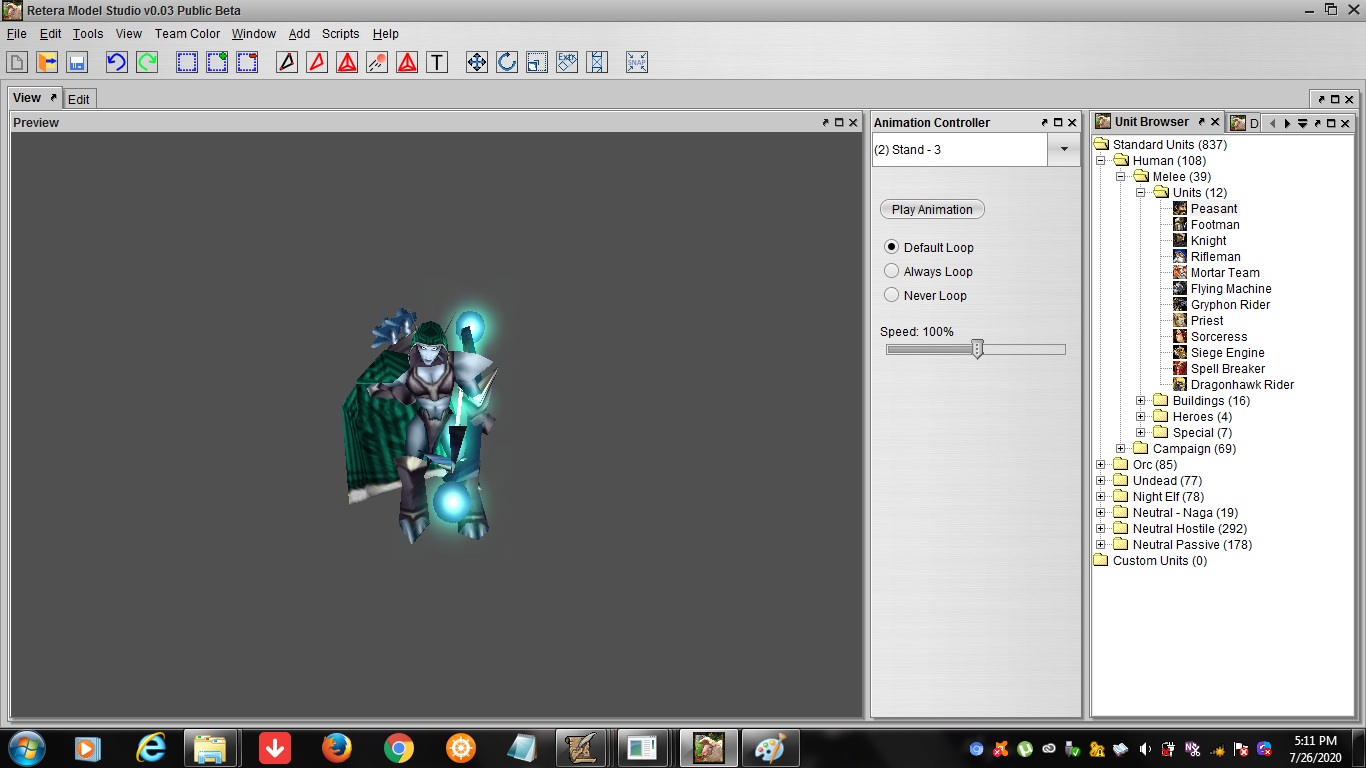Activate the Extend tool
Viewport: 1366px width, 768px height.
(597, 62)
